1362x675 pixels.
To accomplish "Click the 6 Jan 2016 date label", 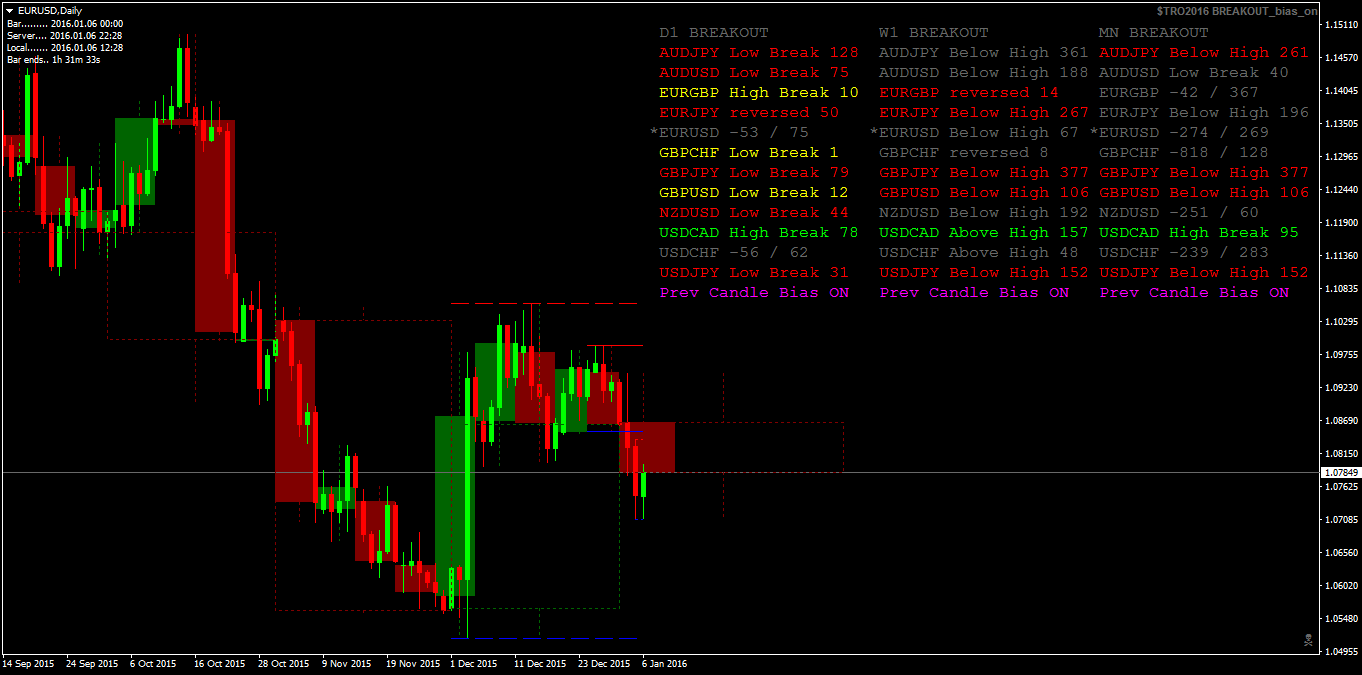I will click(664, 663).
